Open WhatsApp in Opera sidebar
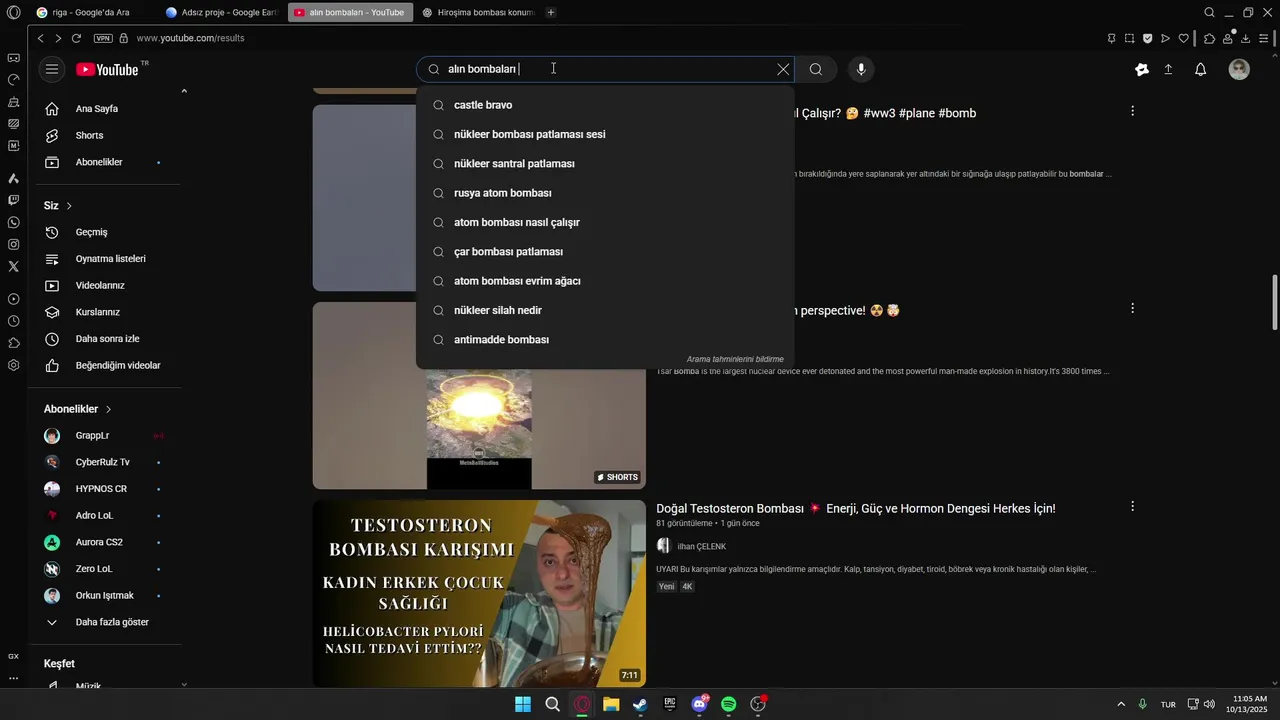 tap(13, 222)
